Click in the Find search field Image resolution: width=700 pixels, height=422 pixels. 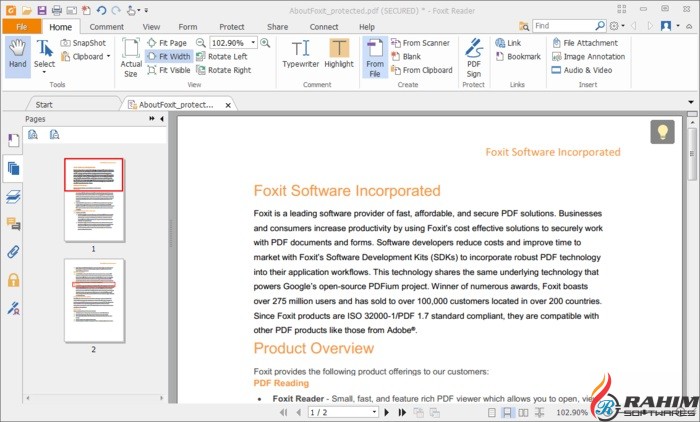coord(564,26)
